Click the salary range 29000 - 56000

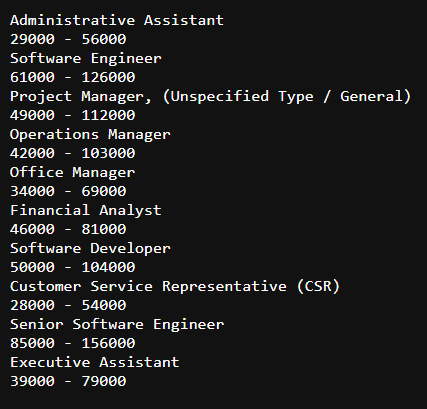click(x=68, y=39)
